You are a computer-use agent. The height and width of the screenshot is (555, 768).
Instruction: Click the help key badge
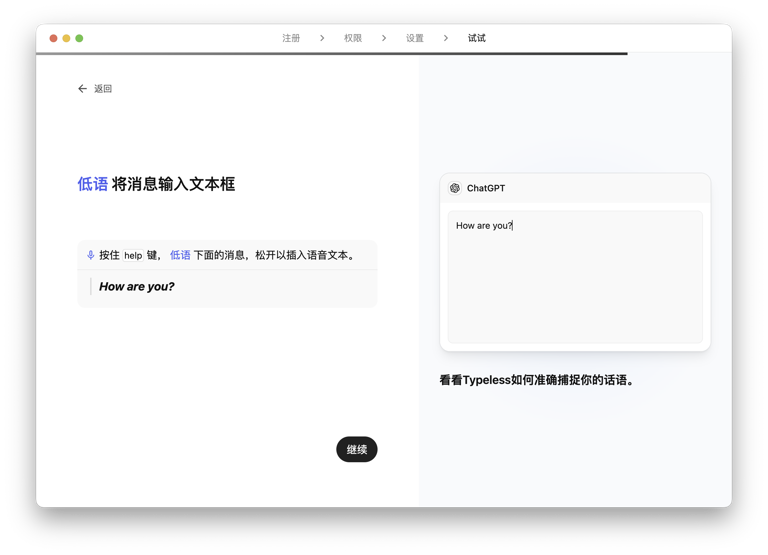coord(133,256)
